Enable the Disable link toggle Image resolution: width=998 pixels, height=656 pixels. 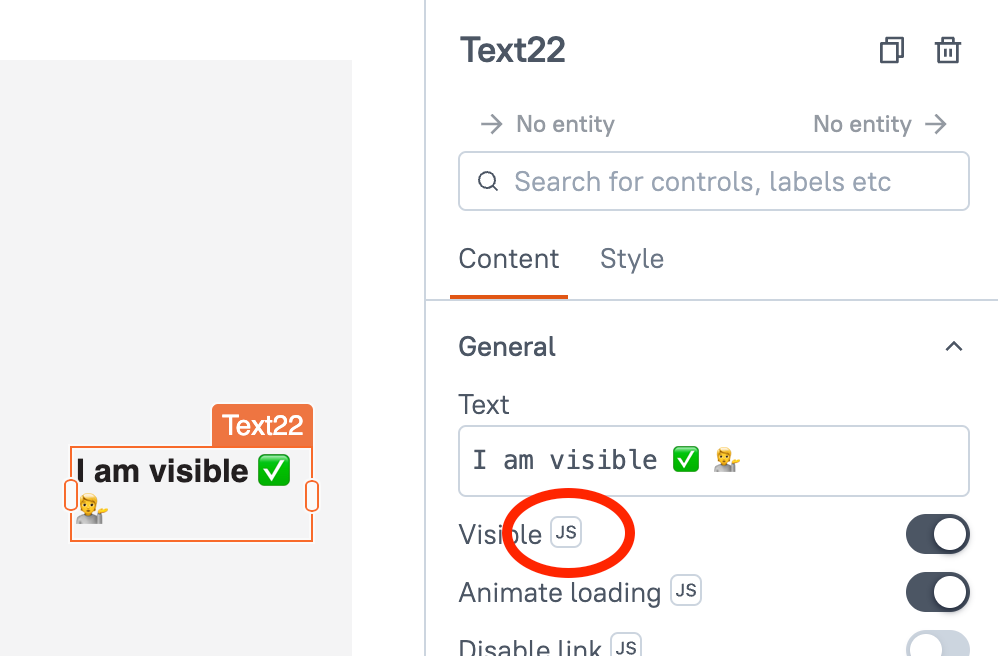pos(936,649)
